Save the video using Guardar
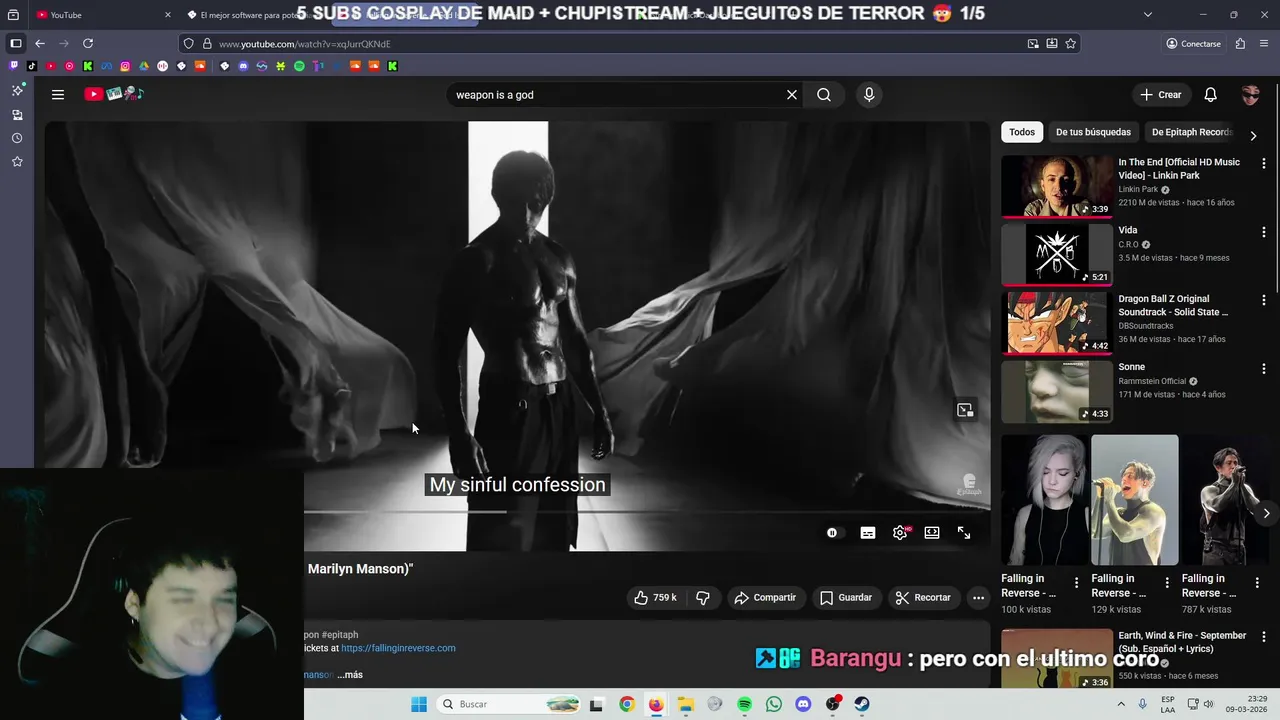The width and height of the screenshot is (1280, 720). tap(846, 598)
